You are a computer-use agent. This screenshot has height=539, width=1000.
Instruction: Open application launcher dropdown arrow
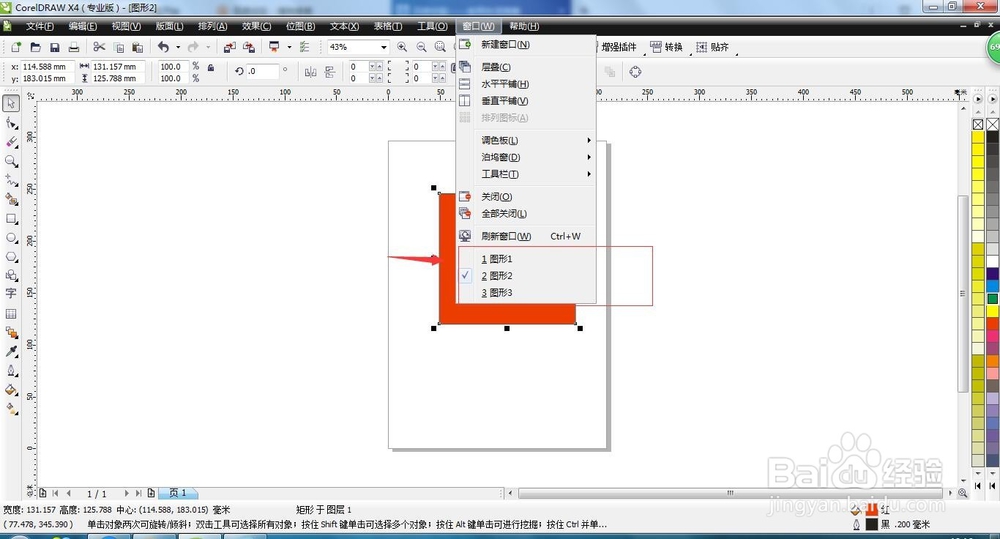(289, 47)
